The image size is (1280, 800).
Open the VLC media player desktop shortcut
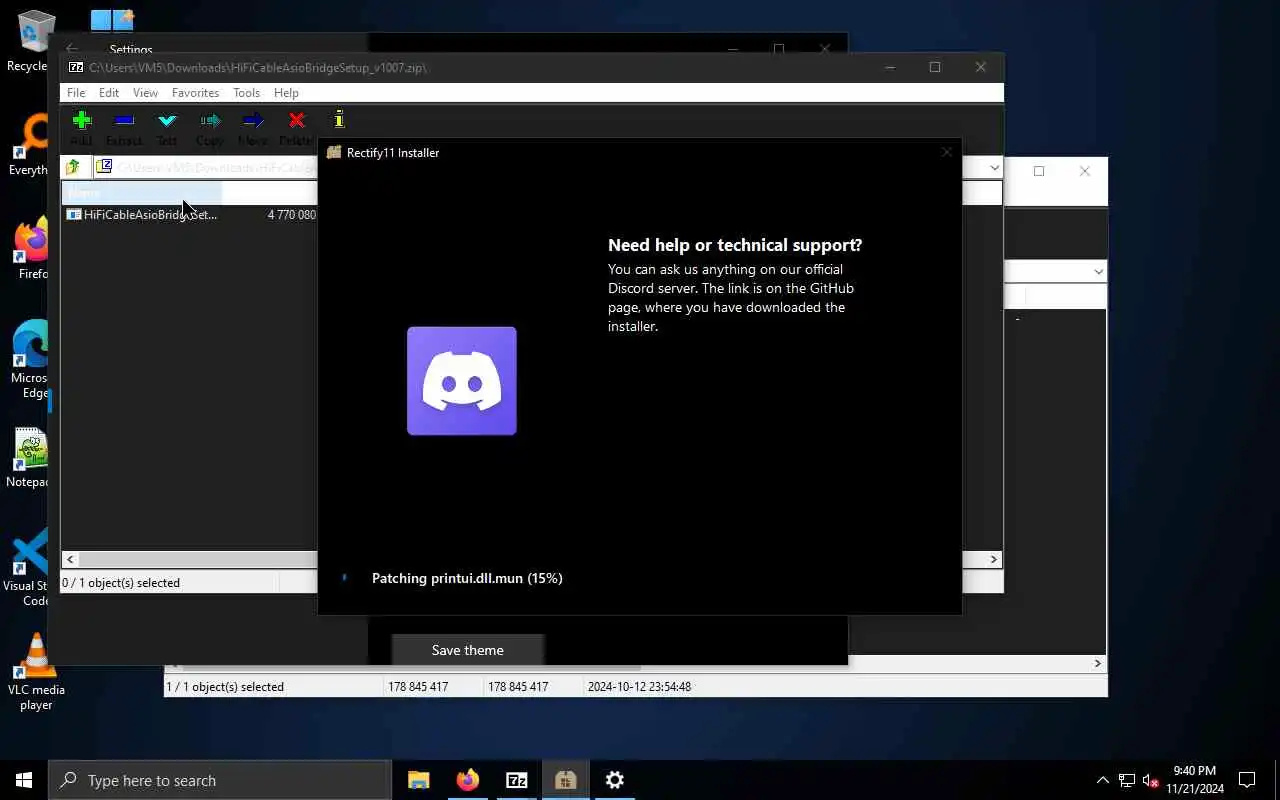click(36, 672)
